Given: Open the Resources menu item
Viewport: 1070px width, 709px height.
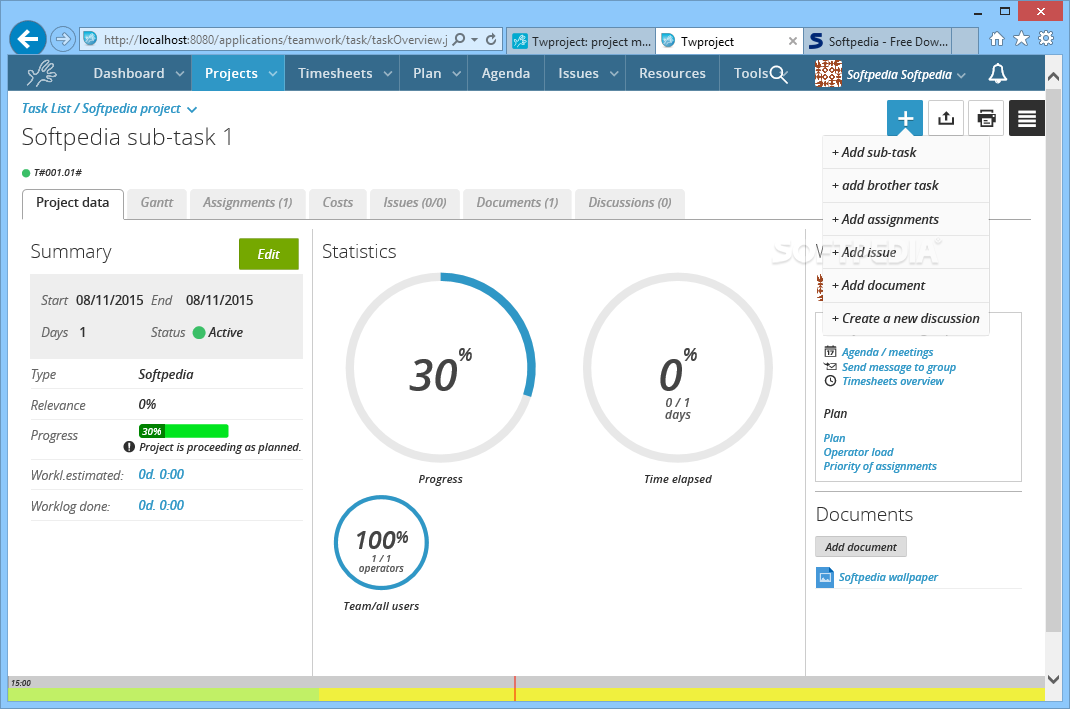Looking at the screenshot, I should pos(672,73).
